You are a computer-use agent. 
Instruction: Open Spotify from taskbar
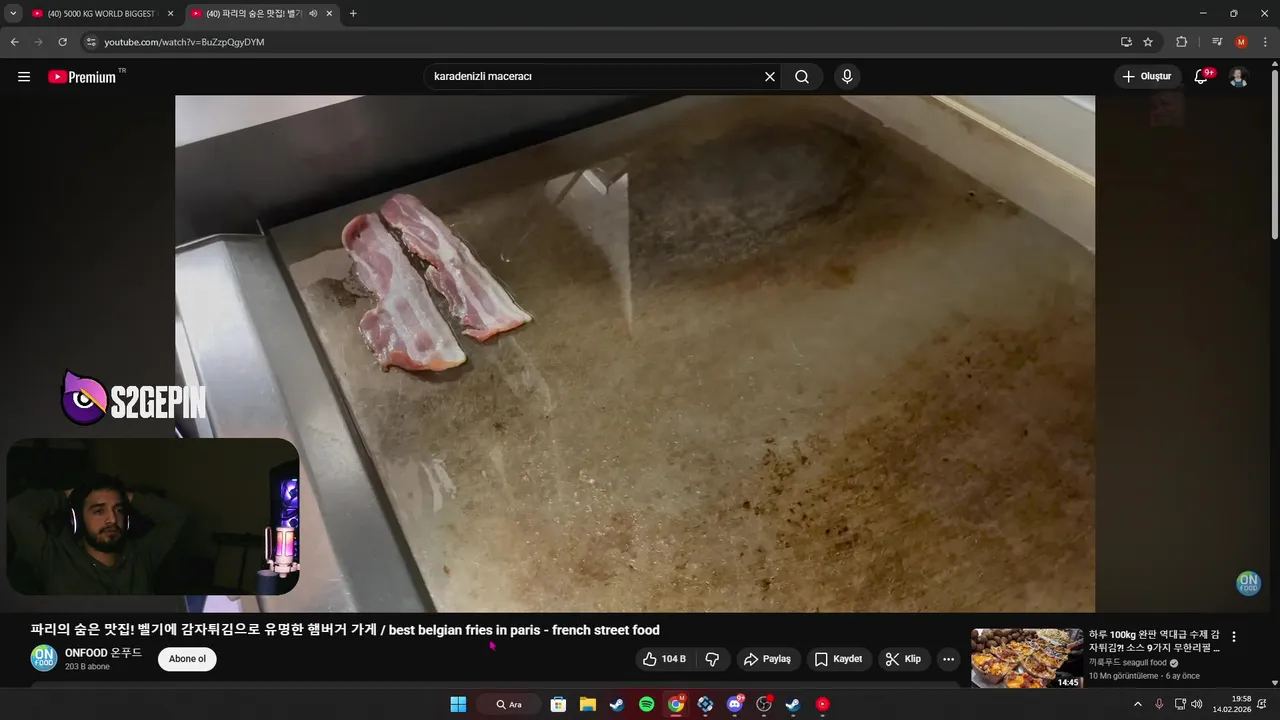(646, 704)
